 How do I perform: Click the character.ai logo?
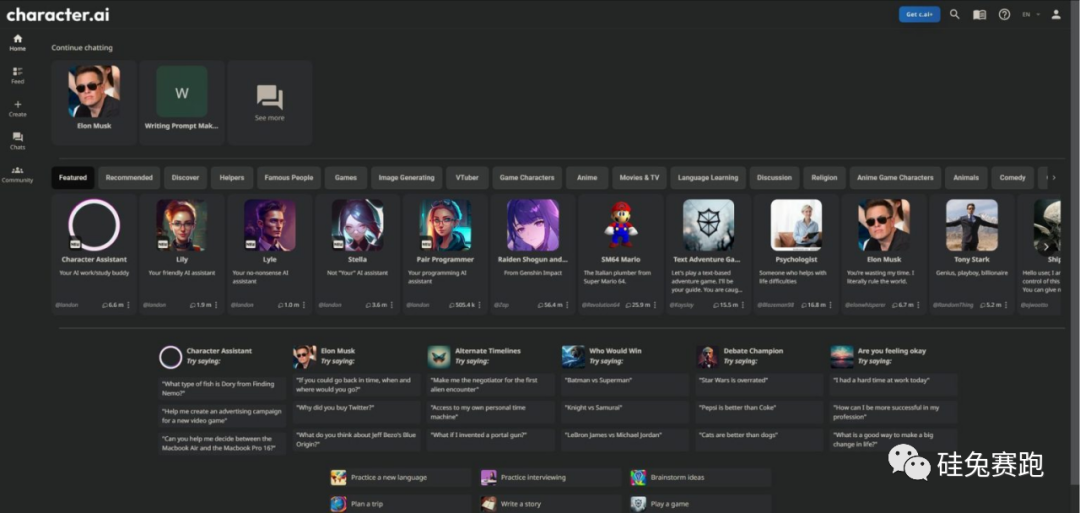pos(58,14)
